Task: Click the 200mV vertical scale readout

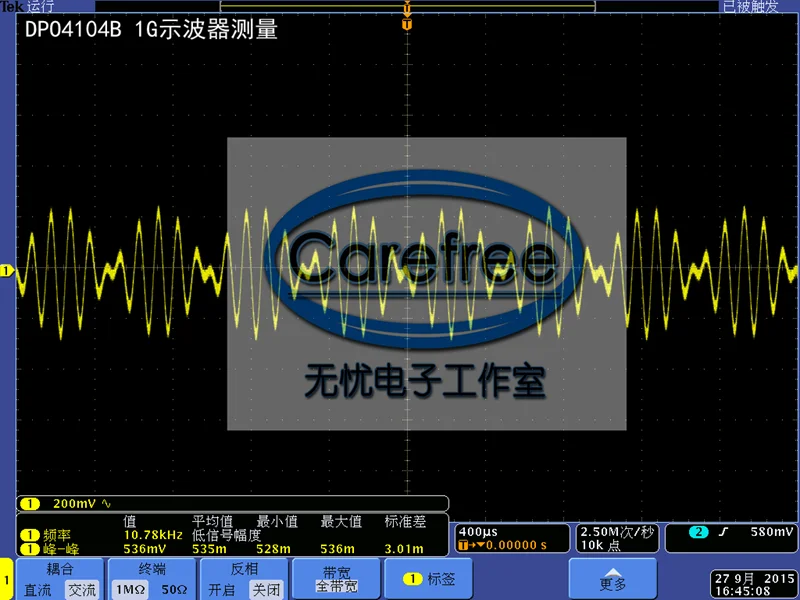Action: tap(74, 504)
